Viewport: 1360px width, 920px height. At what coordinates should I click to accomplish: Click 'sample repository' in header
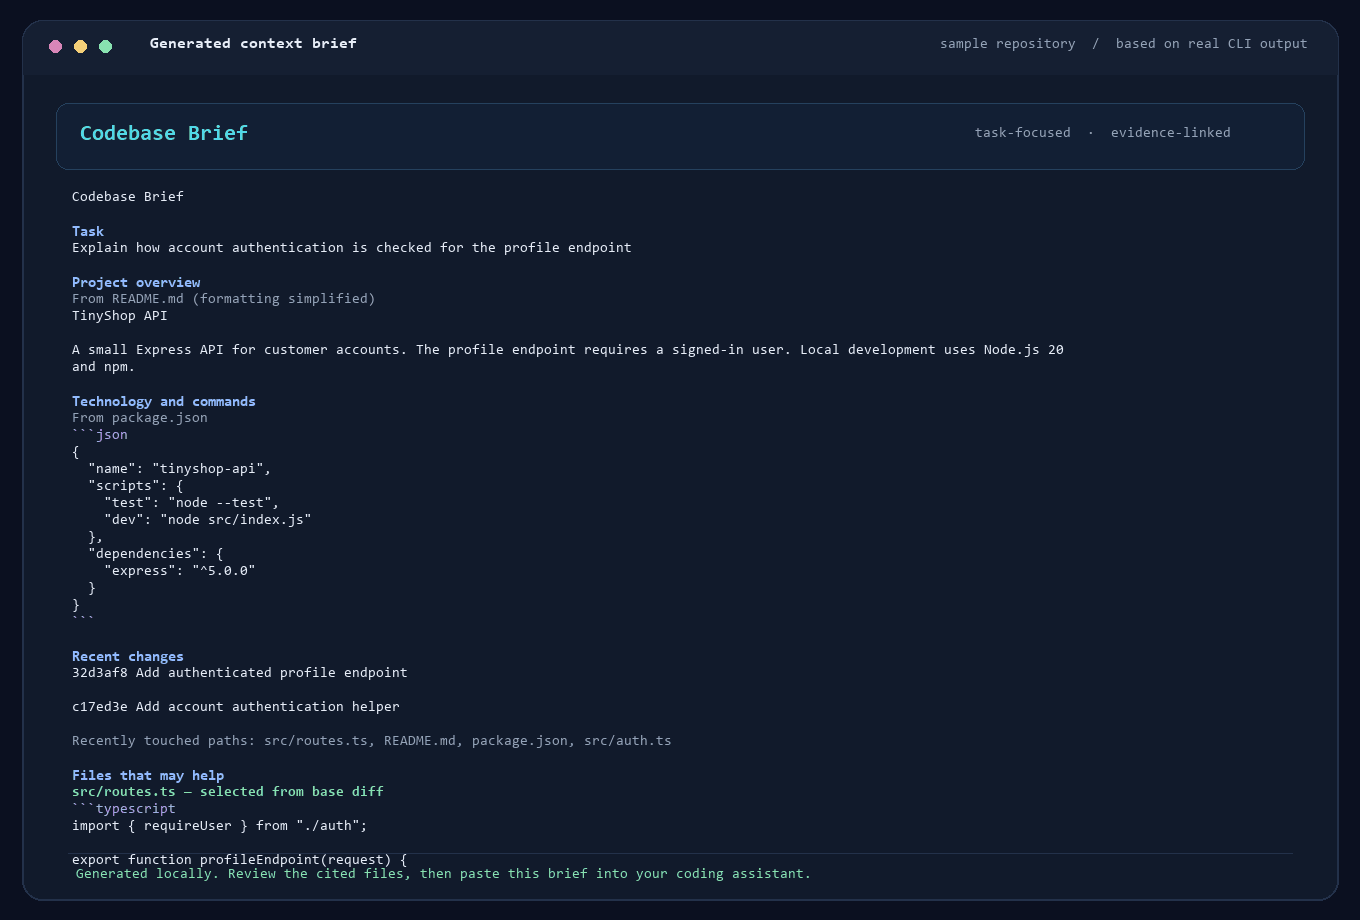pyautogui.click(x=1008, y=44)
